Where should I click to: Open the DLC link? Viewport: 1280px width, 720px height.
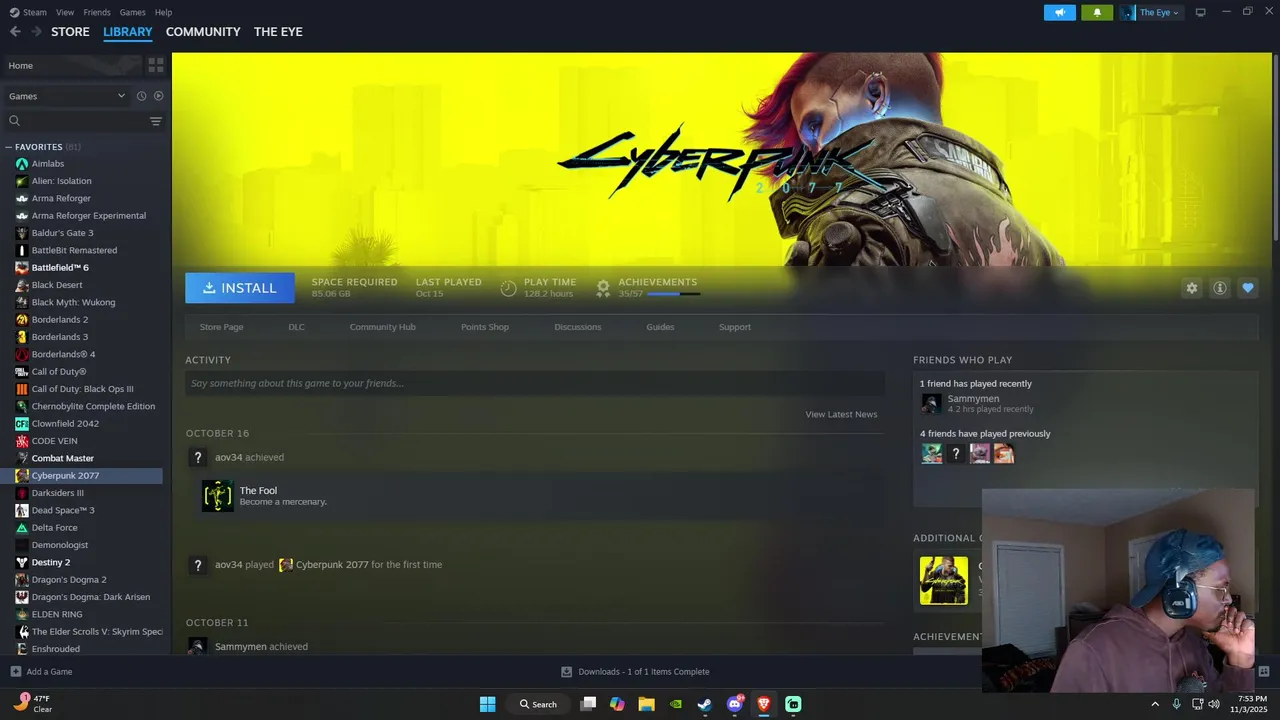point(296,327)
